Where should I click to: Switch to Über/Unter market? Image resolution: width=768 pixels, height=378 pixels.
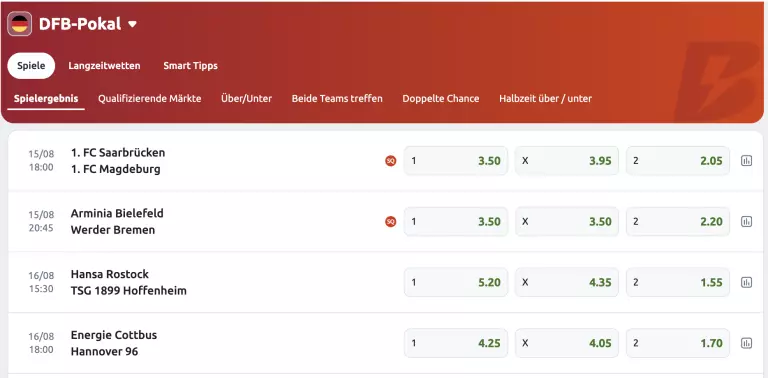(x=246, y=98)
